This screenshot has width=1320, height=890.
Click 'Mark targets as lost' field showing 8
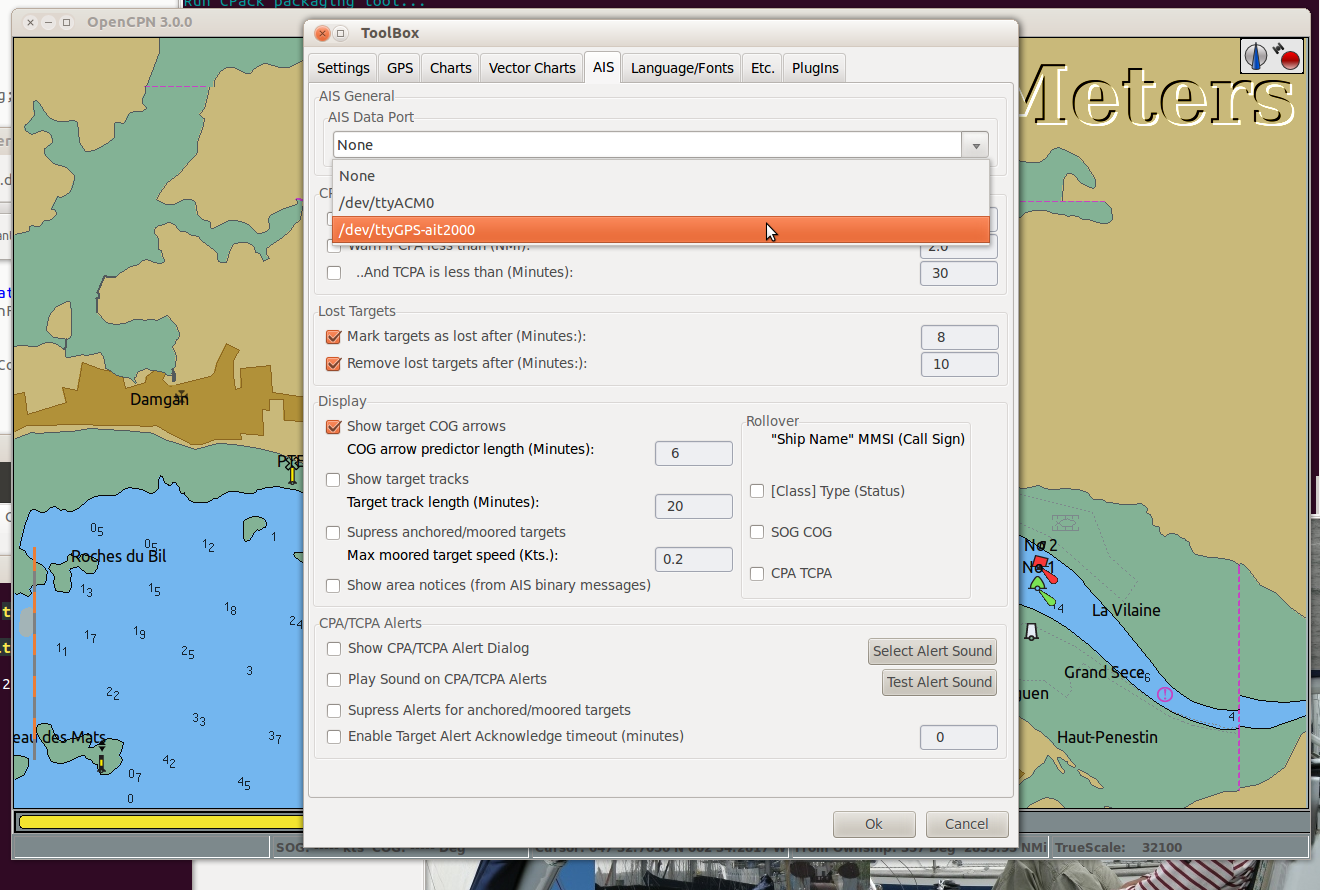click(959, 337)
